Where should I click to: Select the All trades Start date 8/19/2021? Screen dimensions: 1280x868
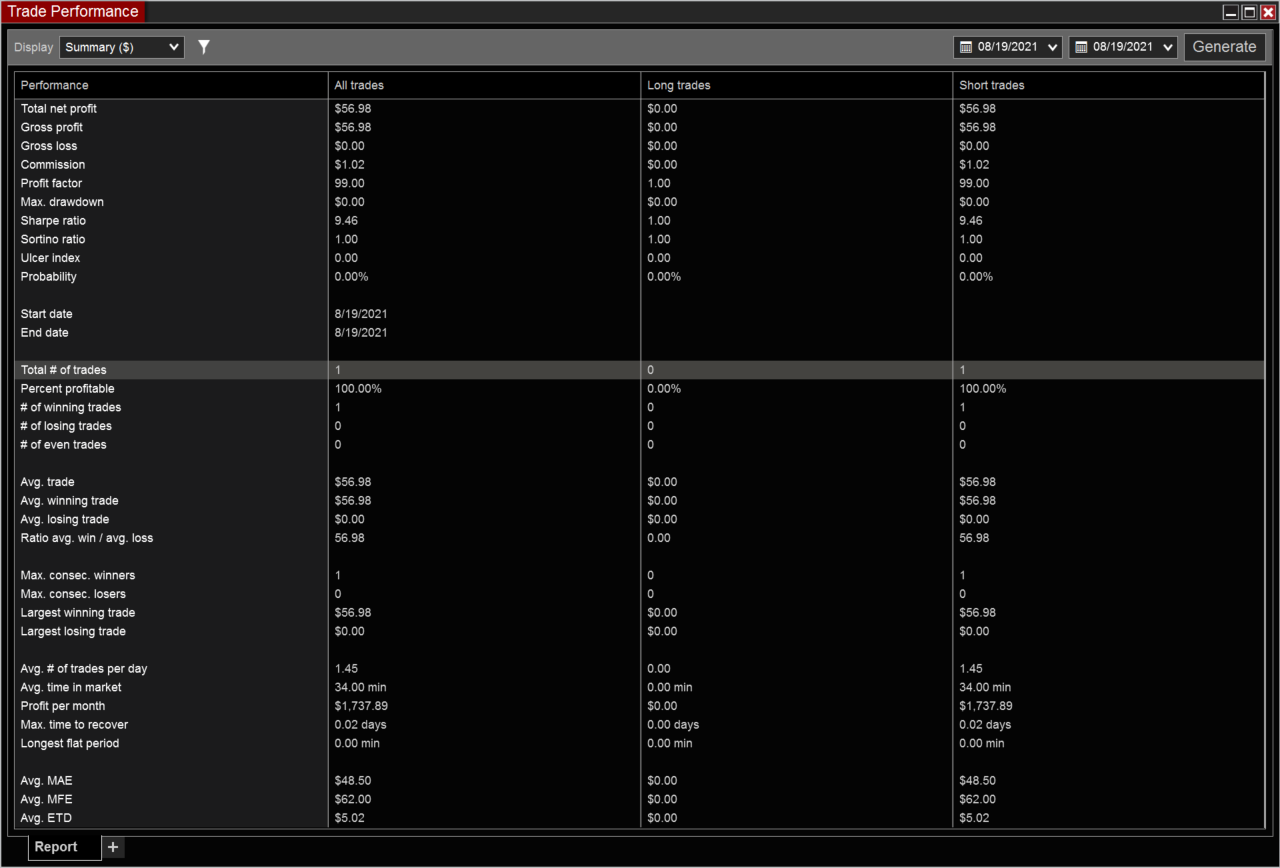point(361,314)
